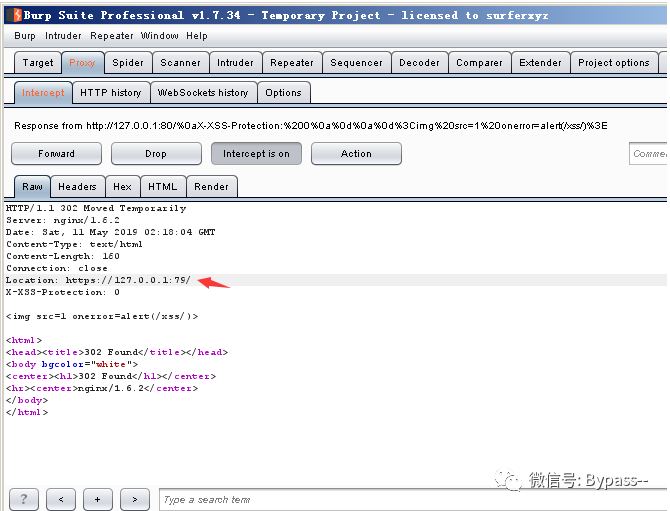Image resolution: width=670 pixels, height=511 pixels.
Task: Select the Proxy tab
Action: tap(82, 63)
